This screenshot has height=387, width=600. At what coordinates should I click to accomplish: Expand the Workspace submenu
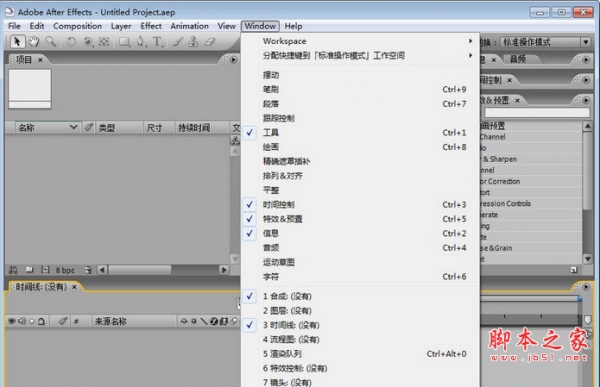pyautogui.click(x=361, y=41)
